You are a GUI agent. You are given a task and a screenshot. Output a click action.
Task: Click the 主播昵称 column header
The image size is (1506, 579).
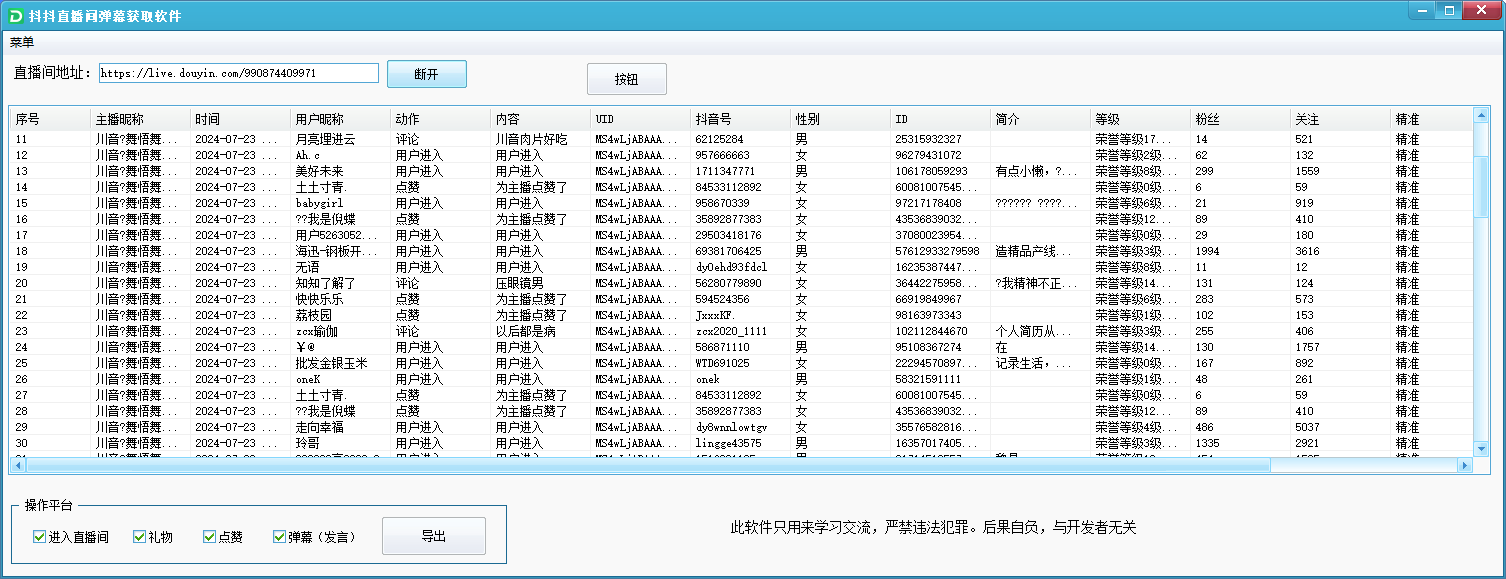tap(140, 119)
